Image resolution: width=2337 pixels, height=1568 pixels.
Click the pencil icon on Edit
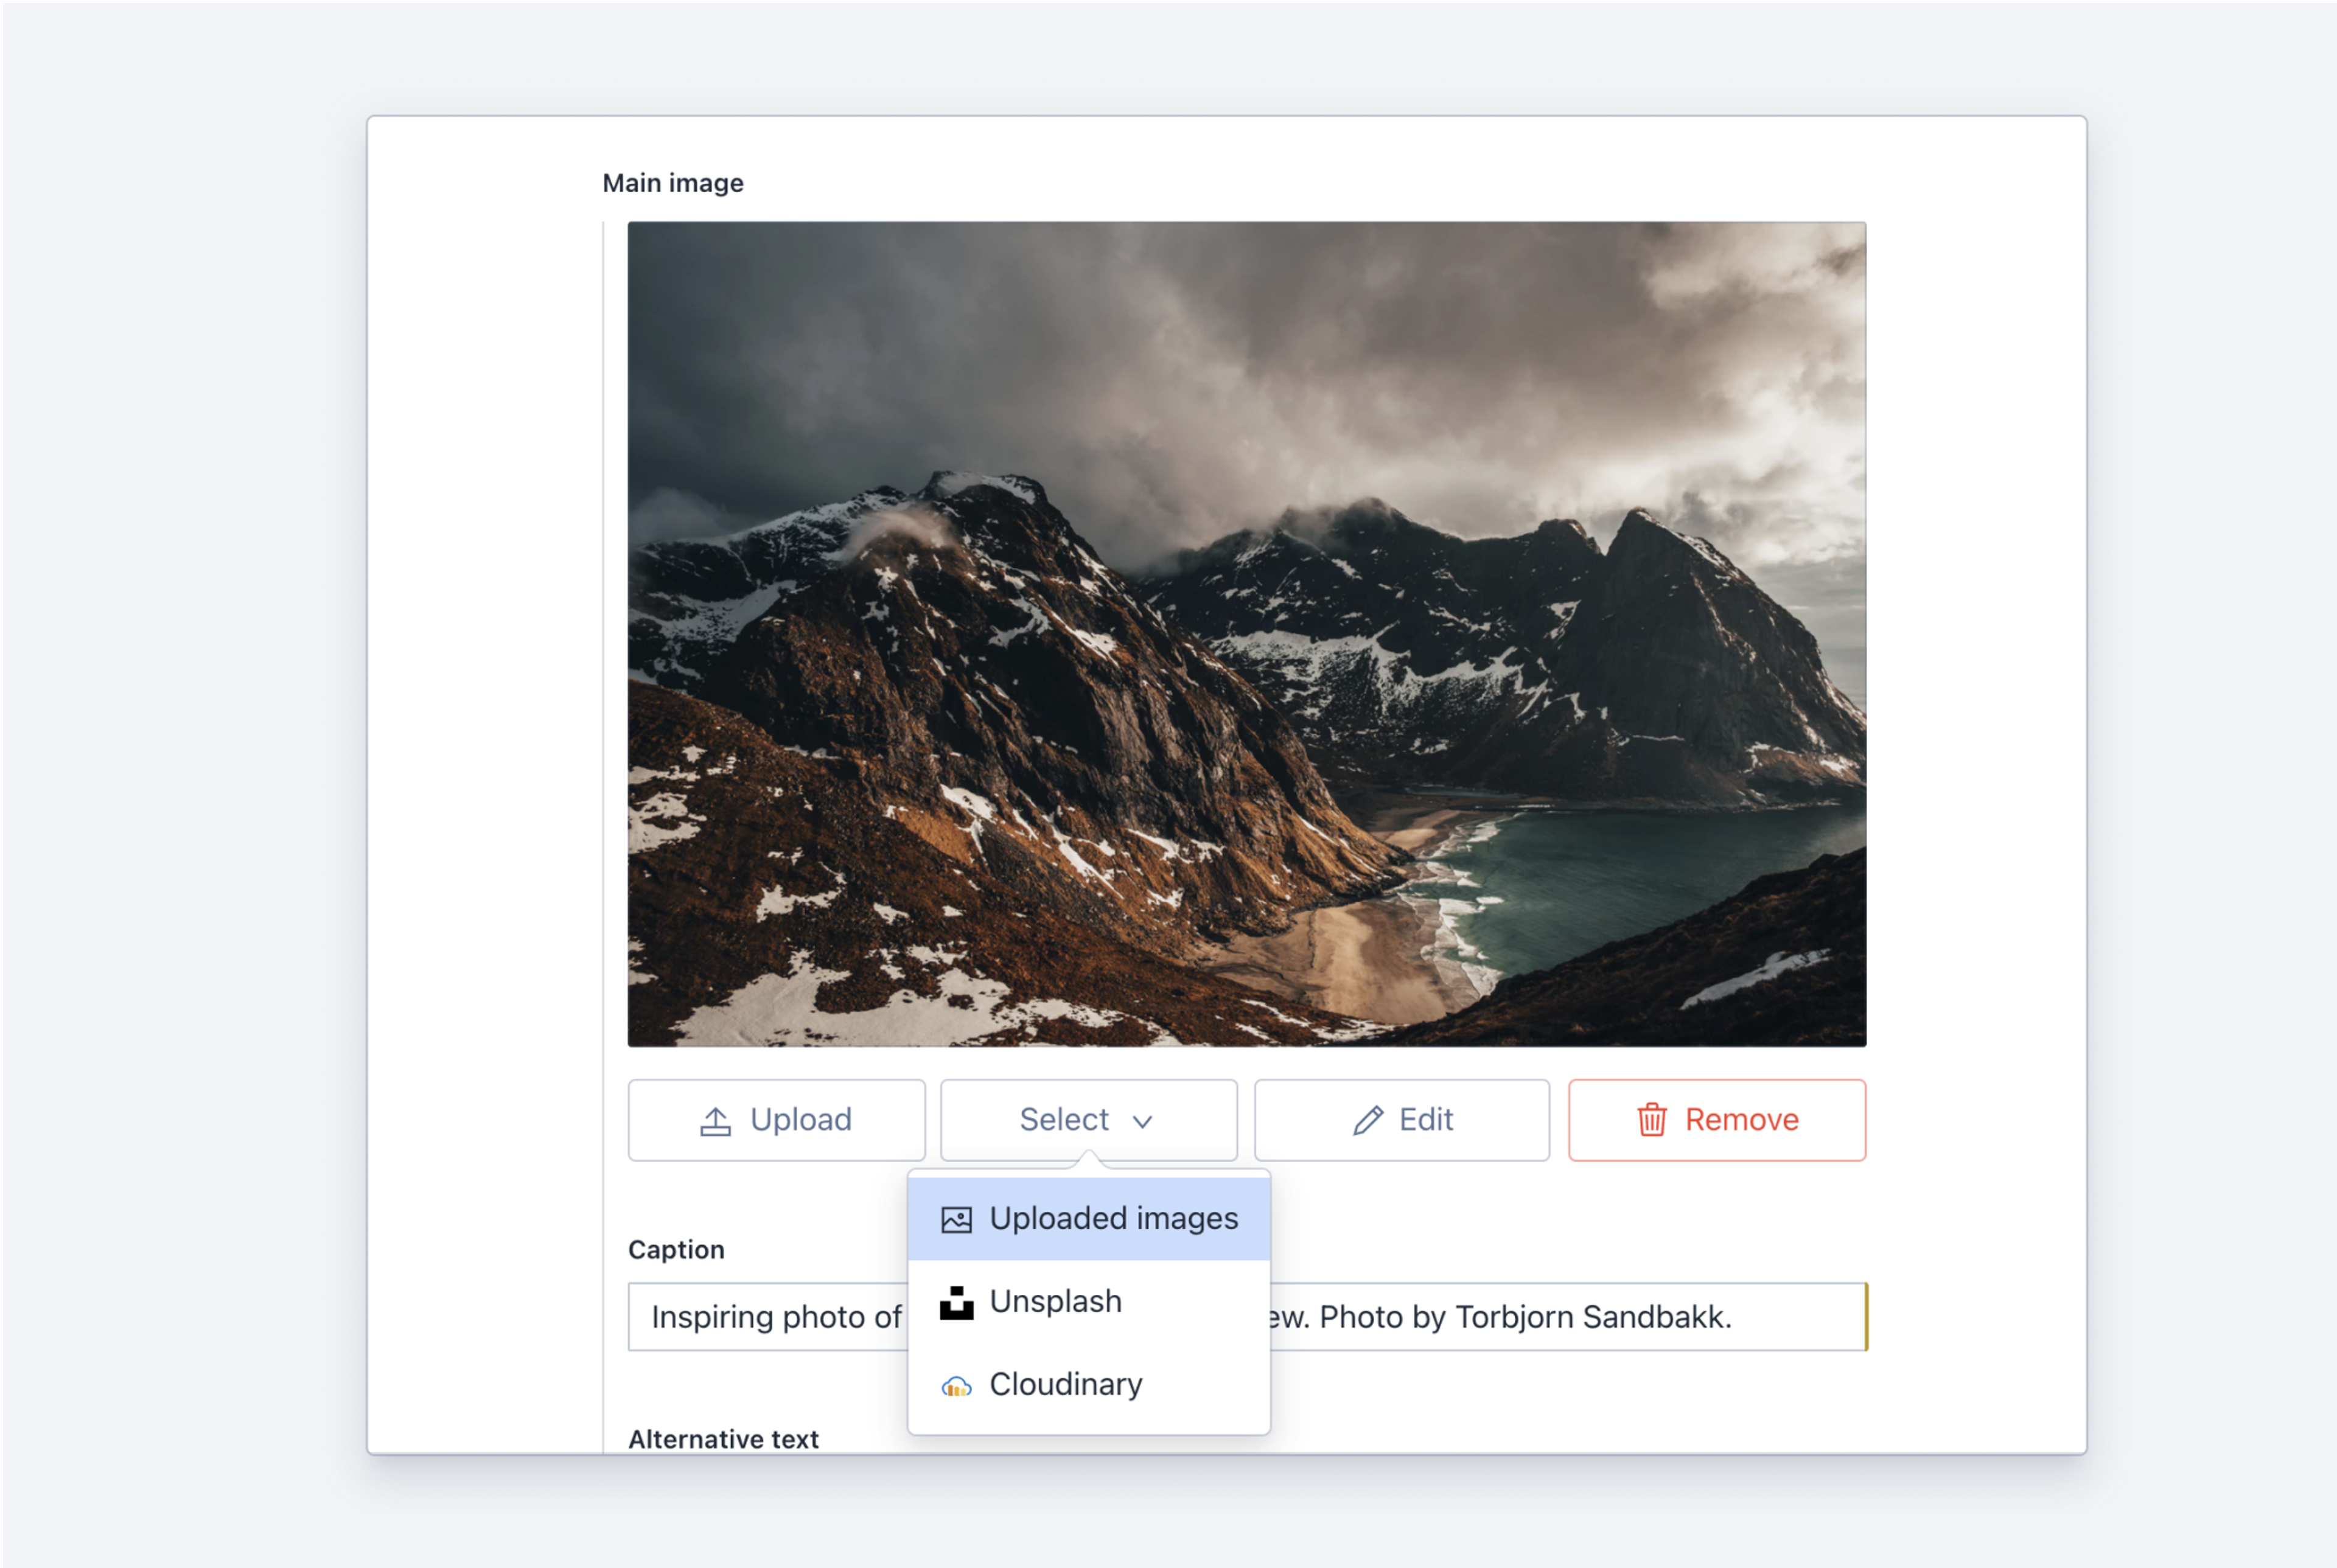click(x=1367, y=1121)
